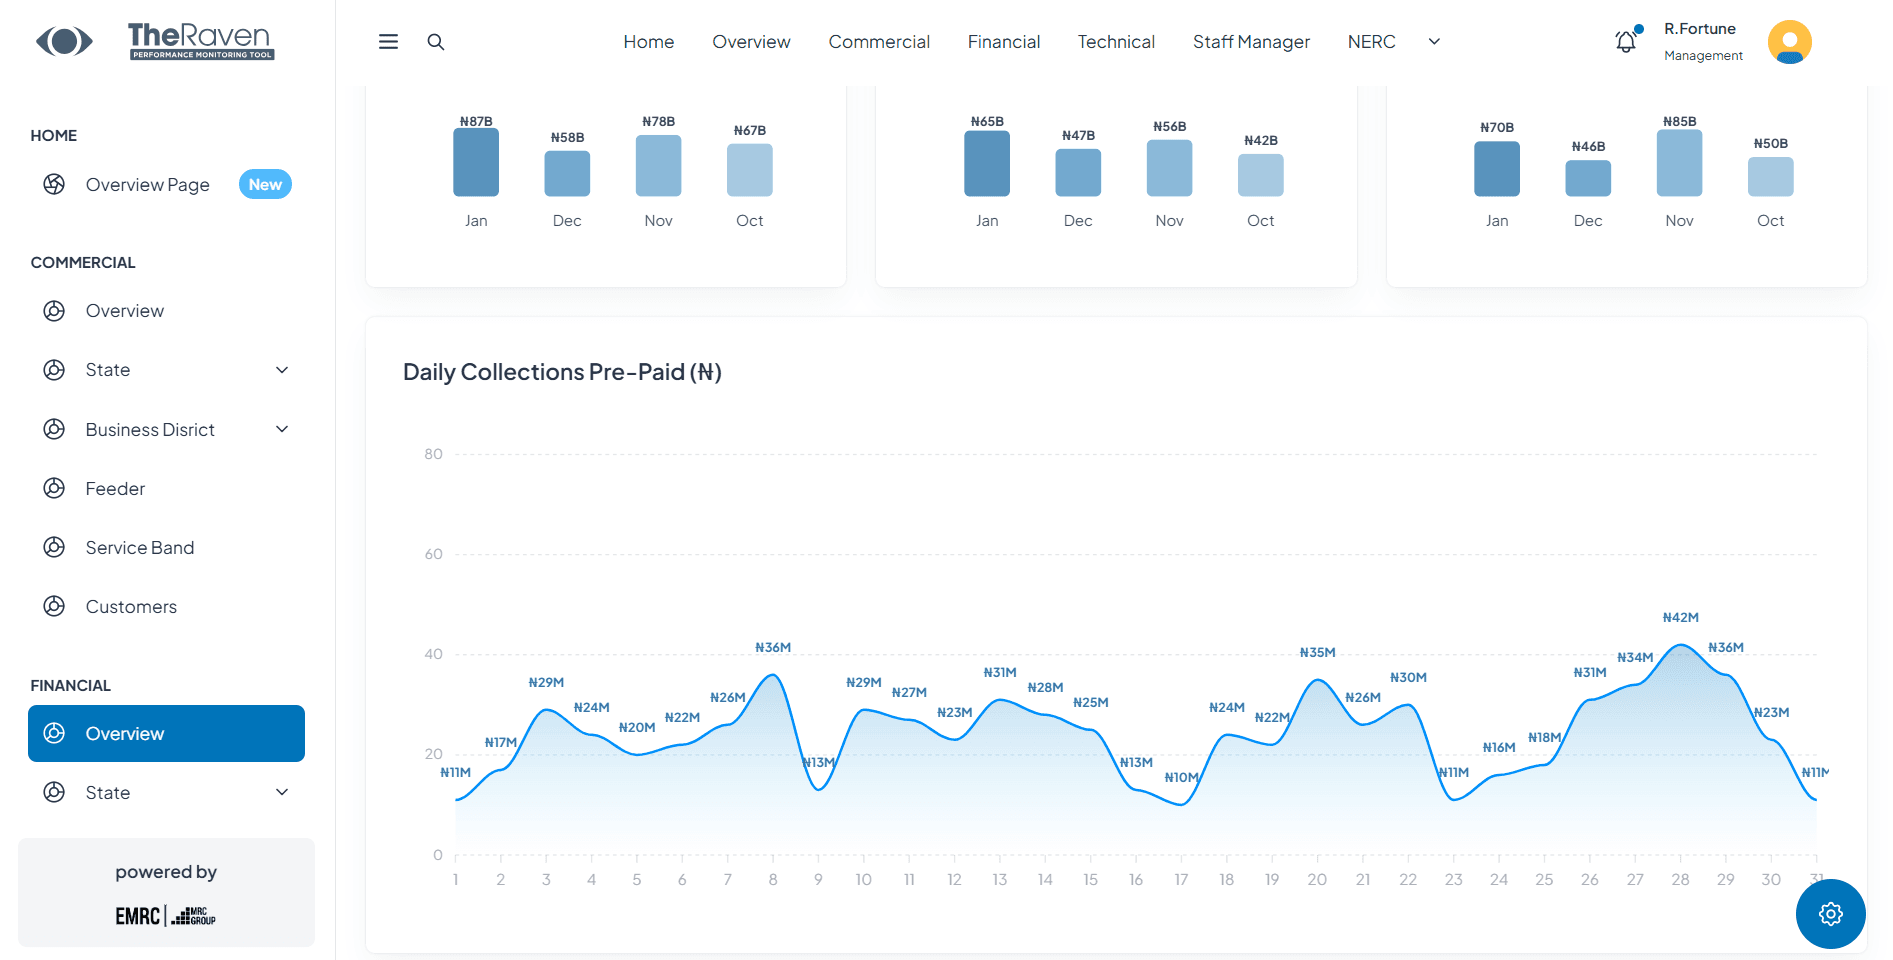Click the TheRaven logo eye icon
The width and height of the screenshot is (1893, 960).
[63, 41]
